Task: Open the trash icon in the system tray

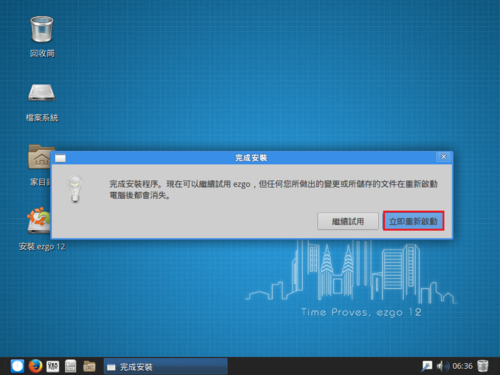Action: (x=483, y=366)
